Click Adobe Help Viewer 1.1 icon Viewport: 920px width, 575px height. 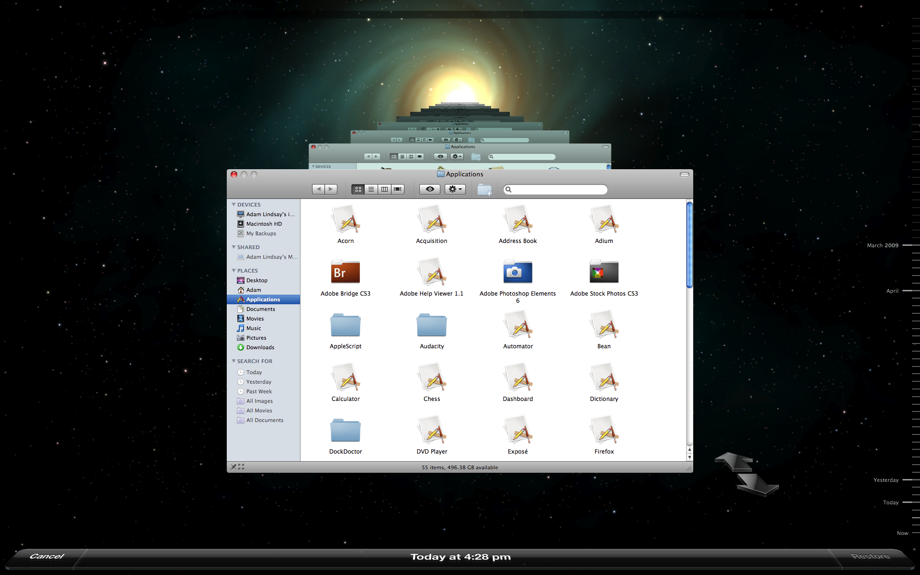[x=432, y=272]
